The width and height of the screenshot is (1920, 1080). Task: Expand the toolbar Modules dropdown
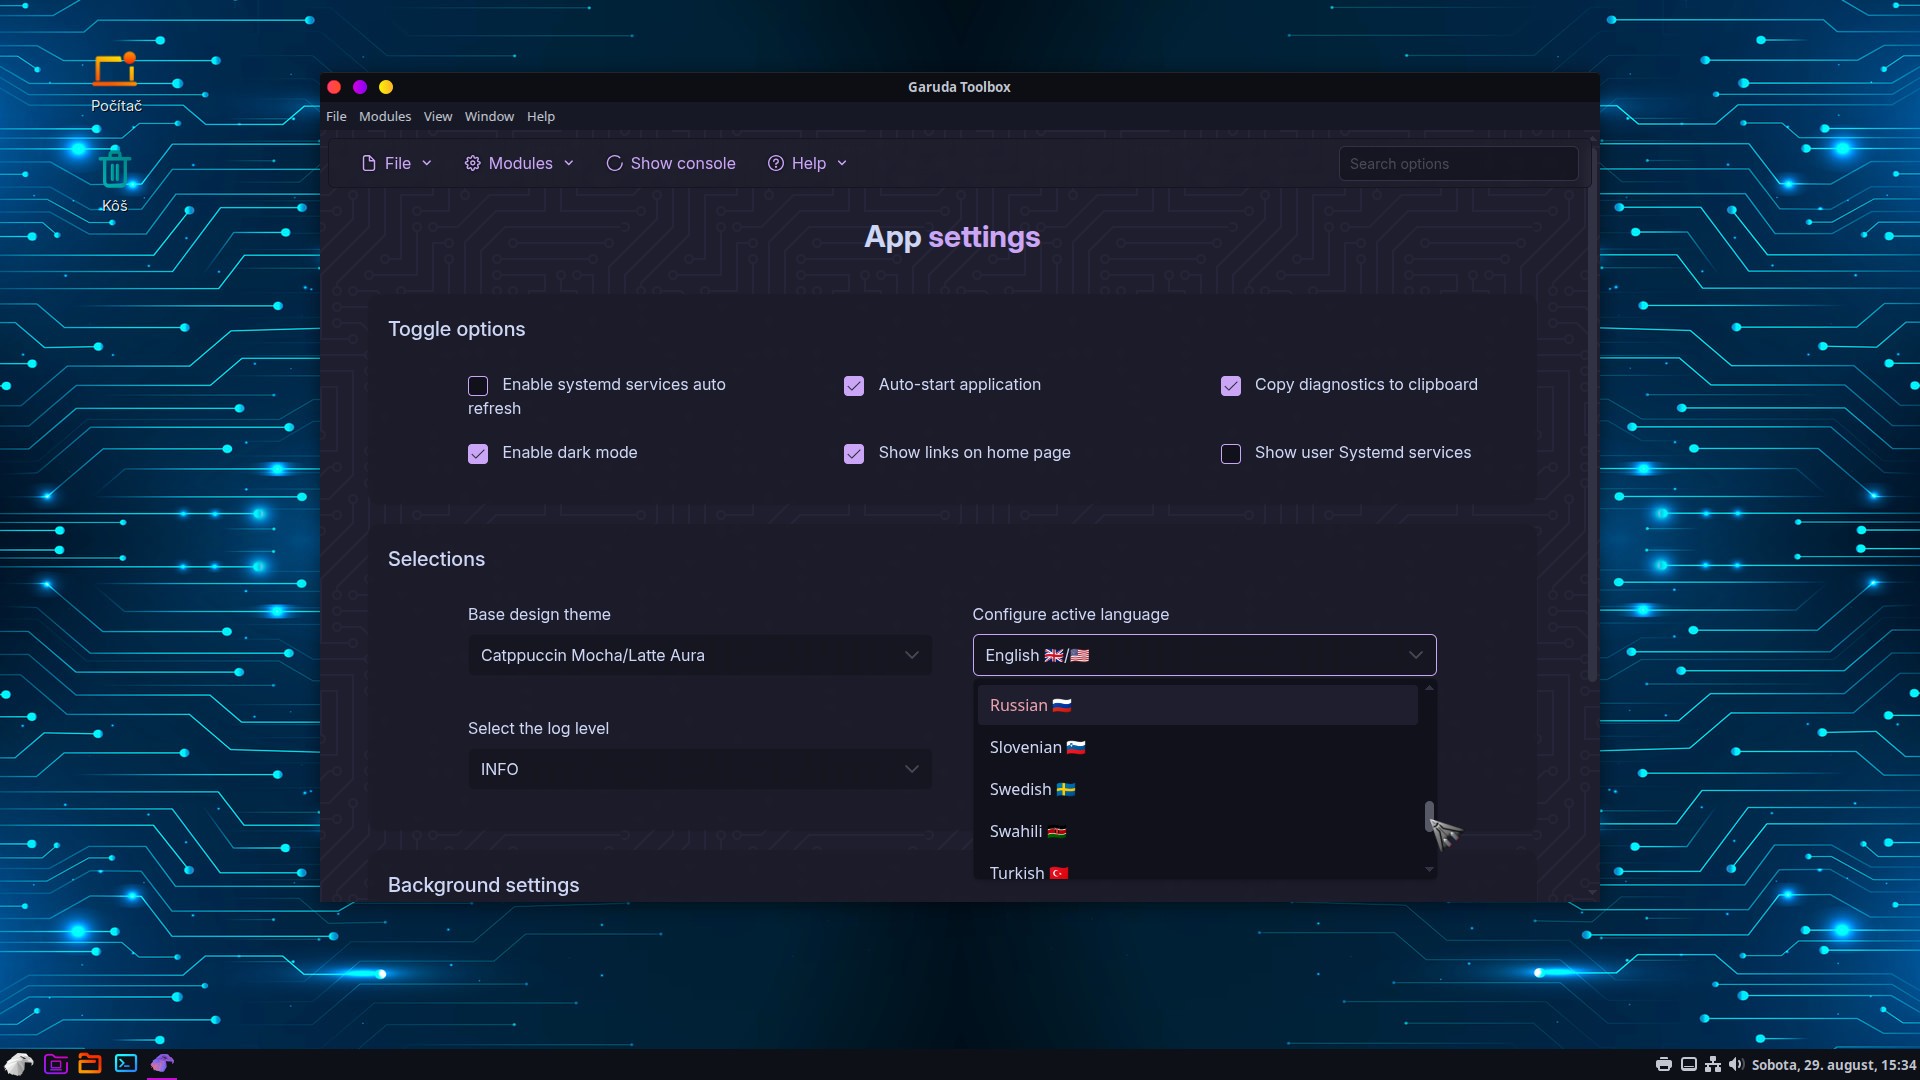519,163
